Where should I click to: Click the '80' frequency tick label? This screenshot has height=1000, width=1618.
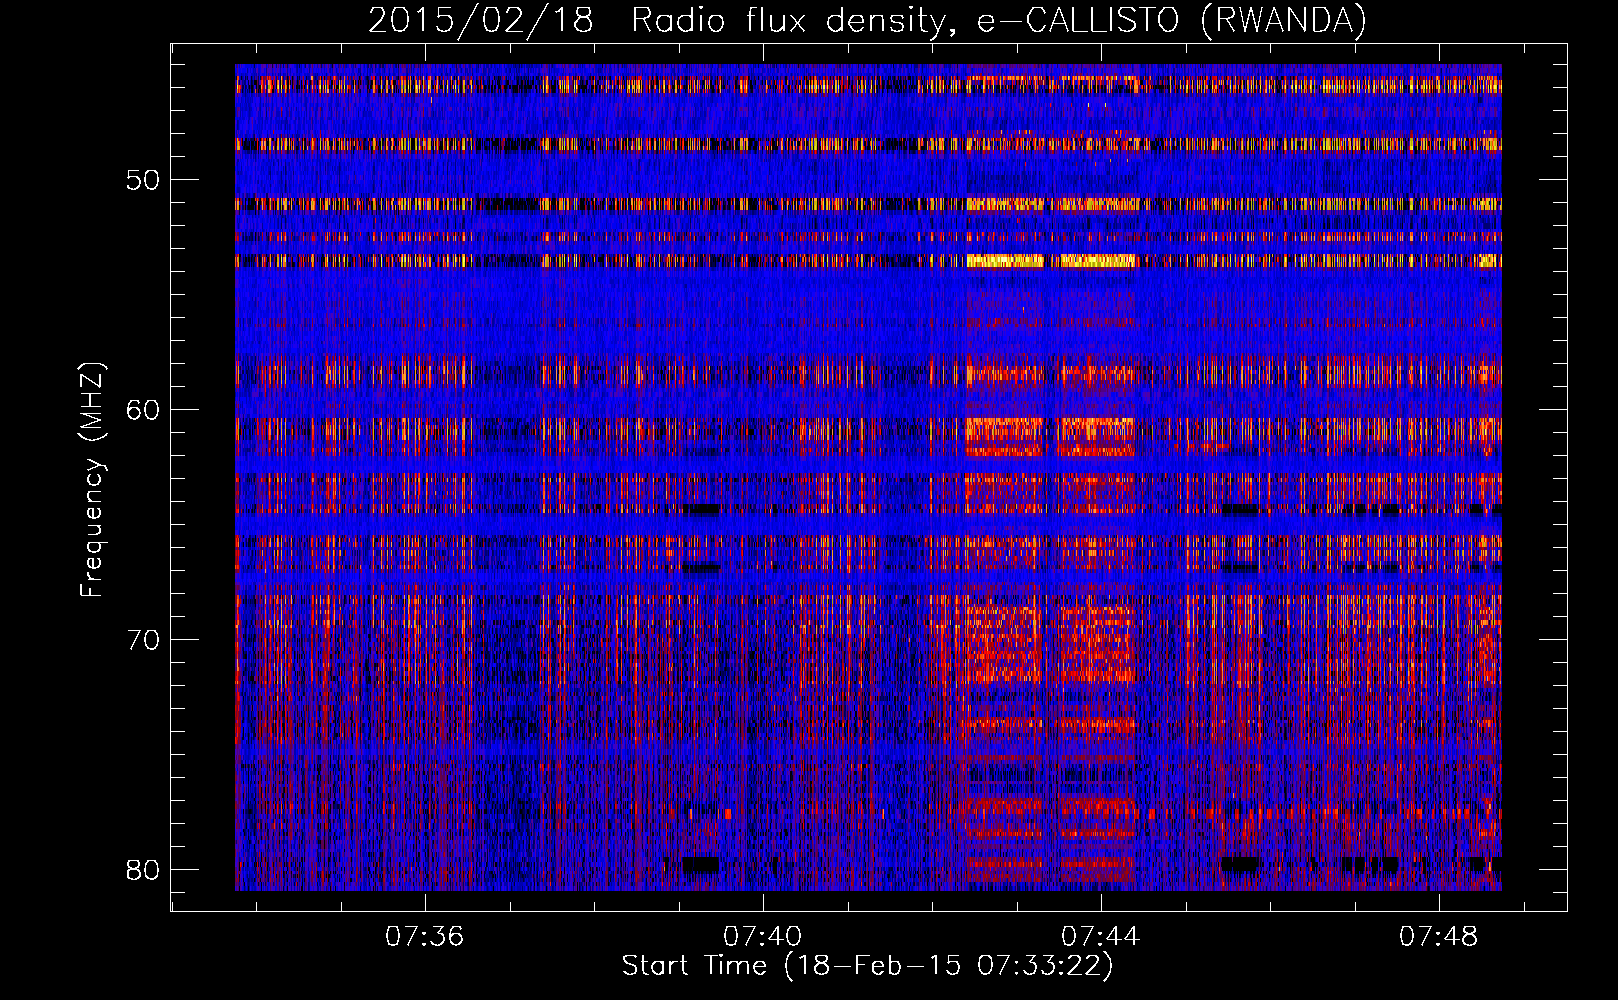point(144,870)
